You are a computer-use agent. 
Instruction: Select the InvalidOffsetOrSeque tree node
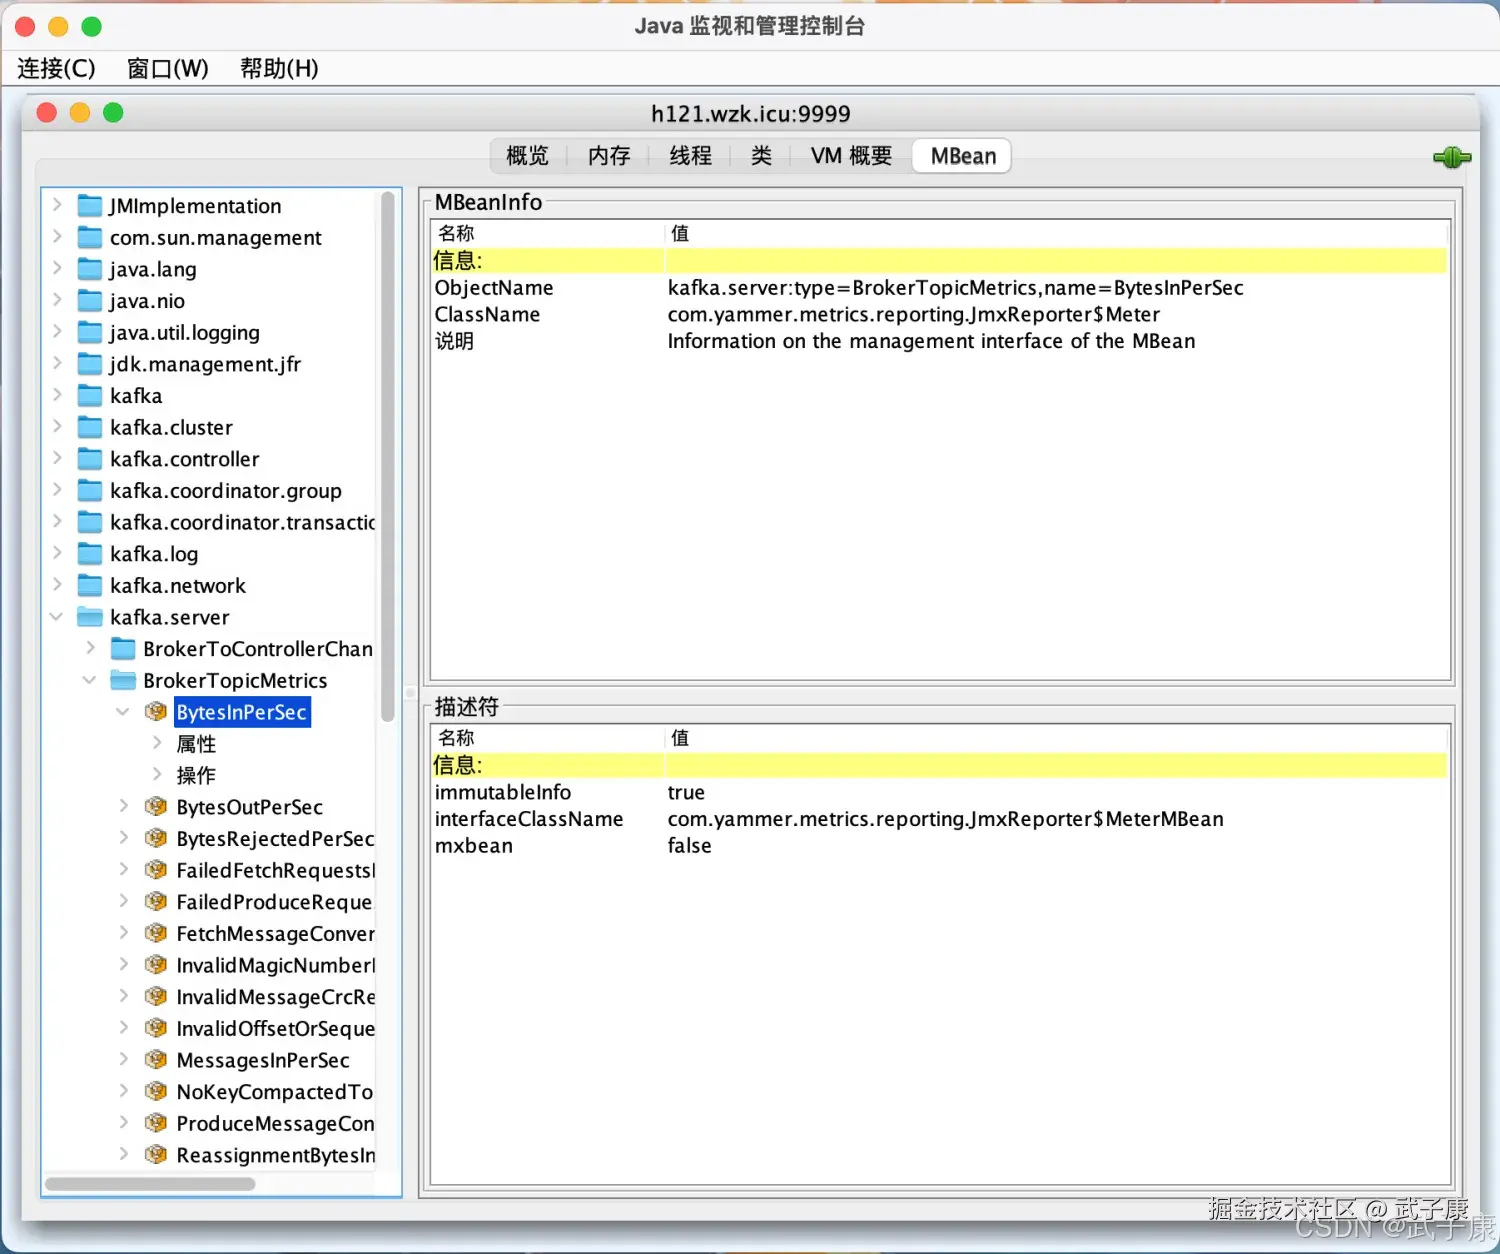point(276,1029)
